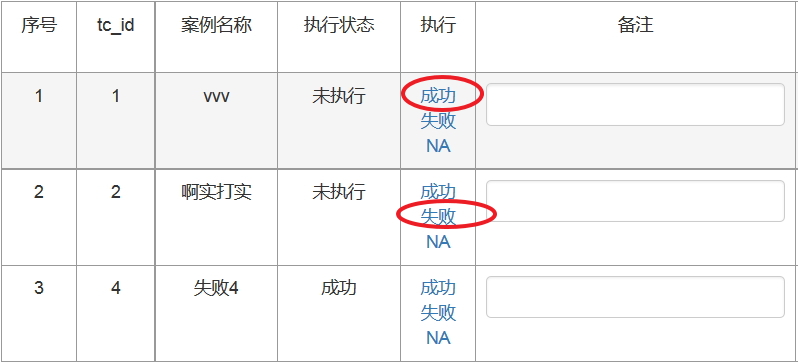
Task: Click blue 成功 link for case 失败4
Action: coord(438,288)
